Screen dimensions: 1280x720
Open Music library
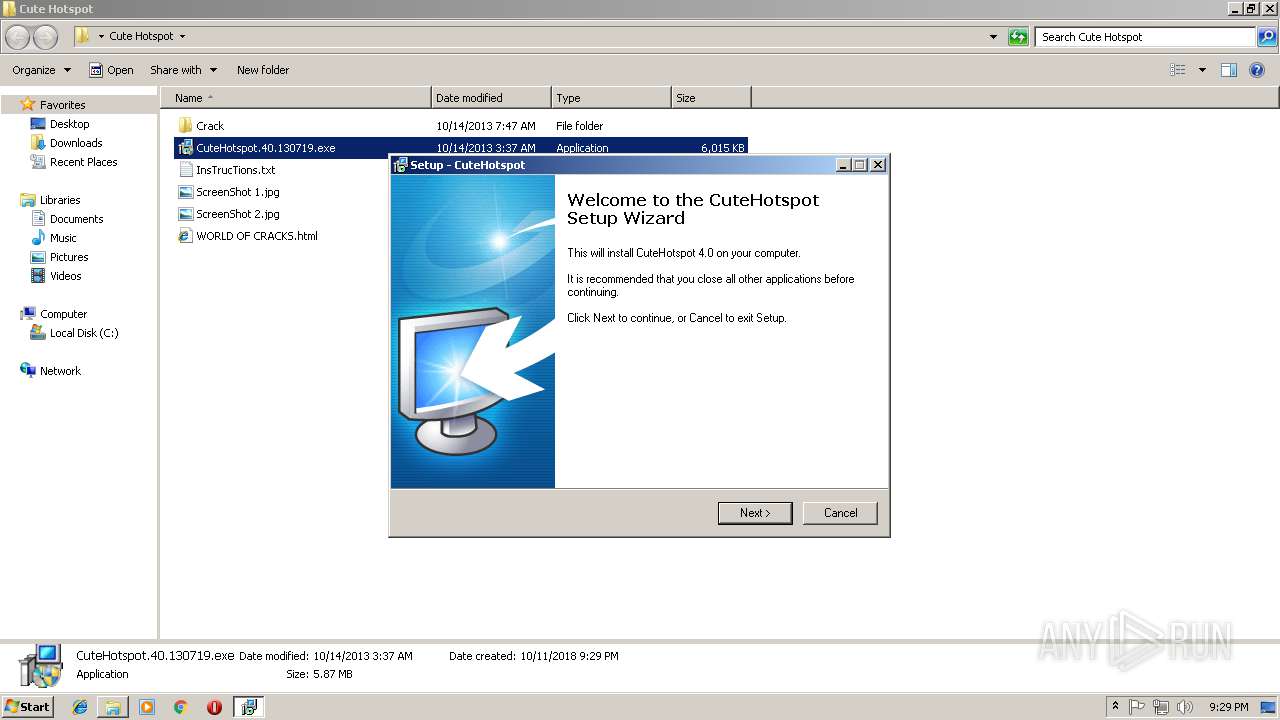tap(63, 238)
